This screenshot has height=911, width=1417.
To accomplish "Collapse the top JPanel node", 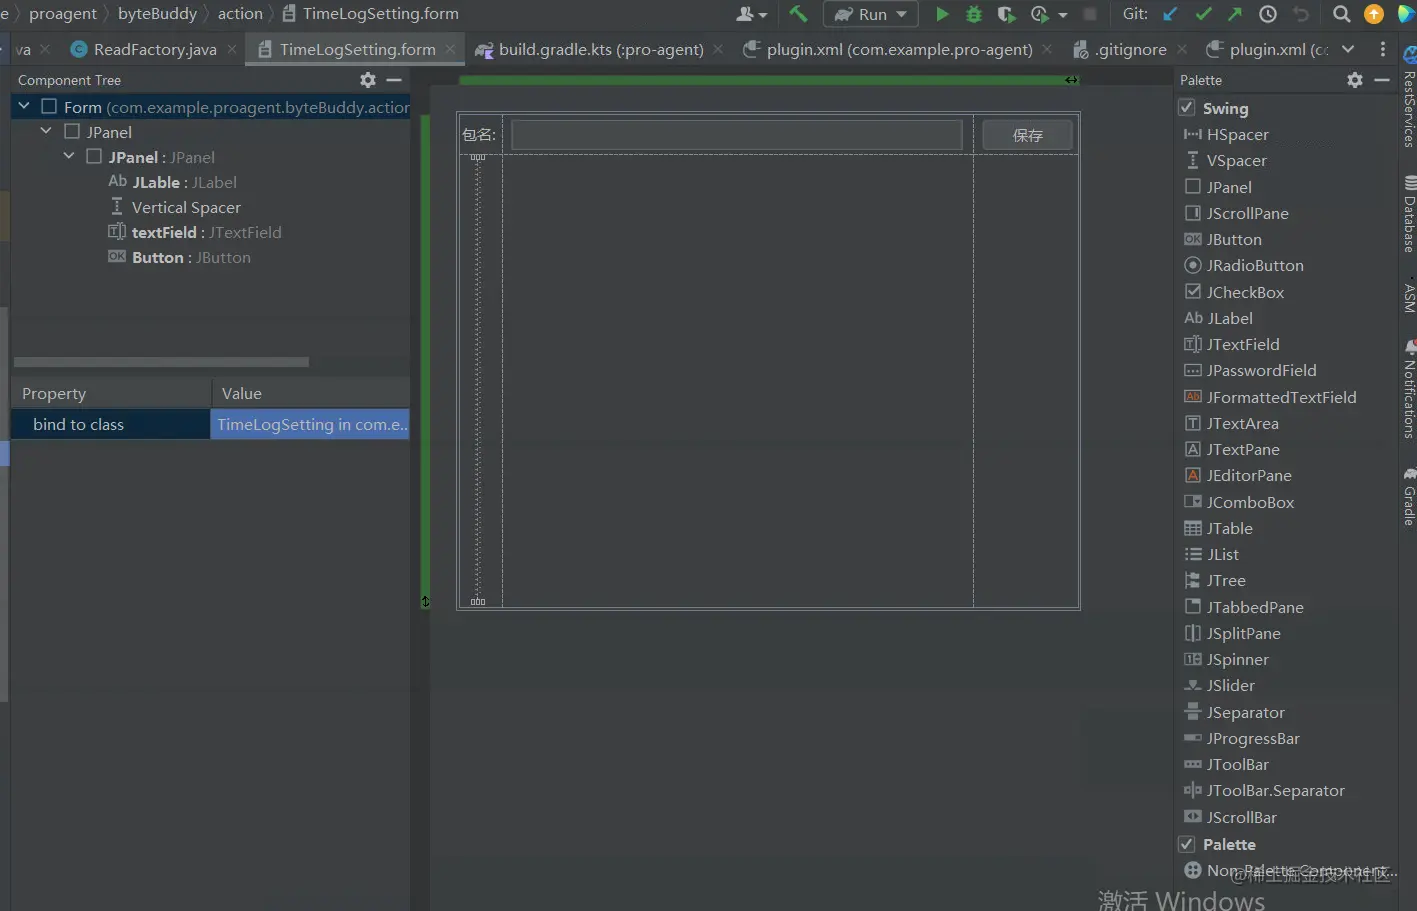I will pyautogui.click(x=46, y=131).
